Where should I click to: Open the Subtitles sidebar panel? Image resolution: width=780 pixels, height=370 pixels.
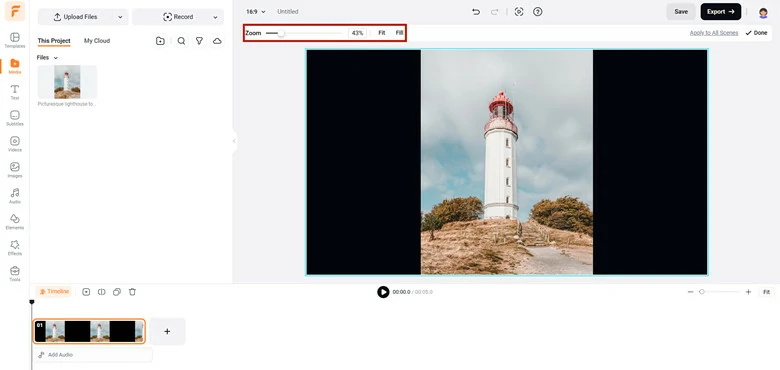point(15,118)
